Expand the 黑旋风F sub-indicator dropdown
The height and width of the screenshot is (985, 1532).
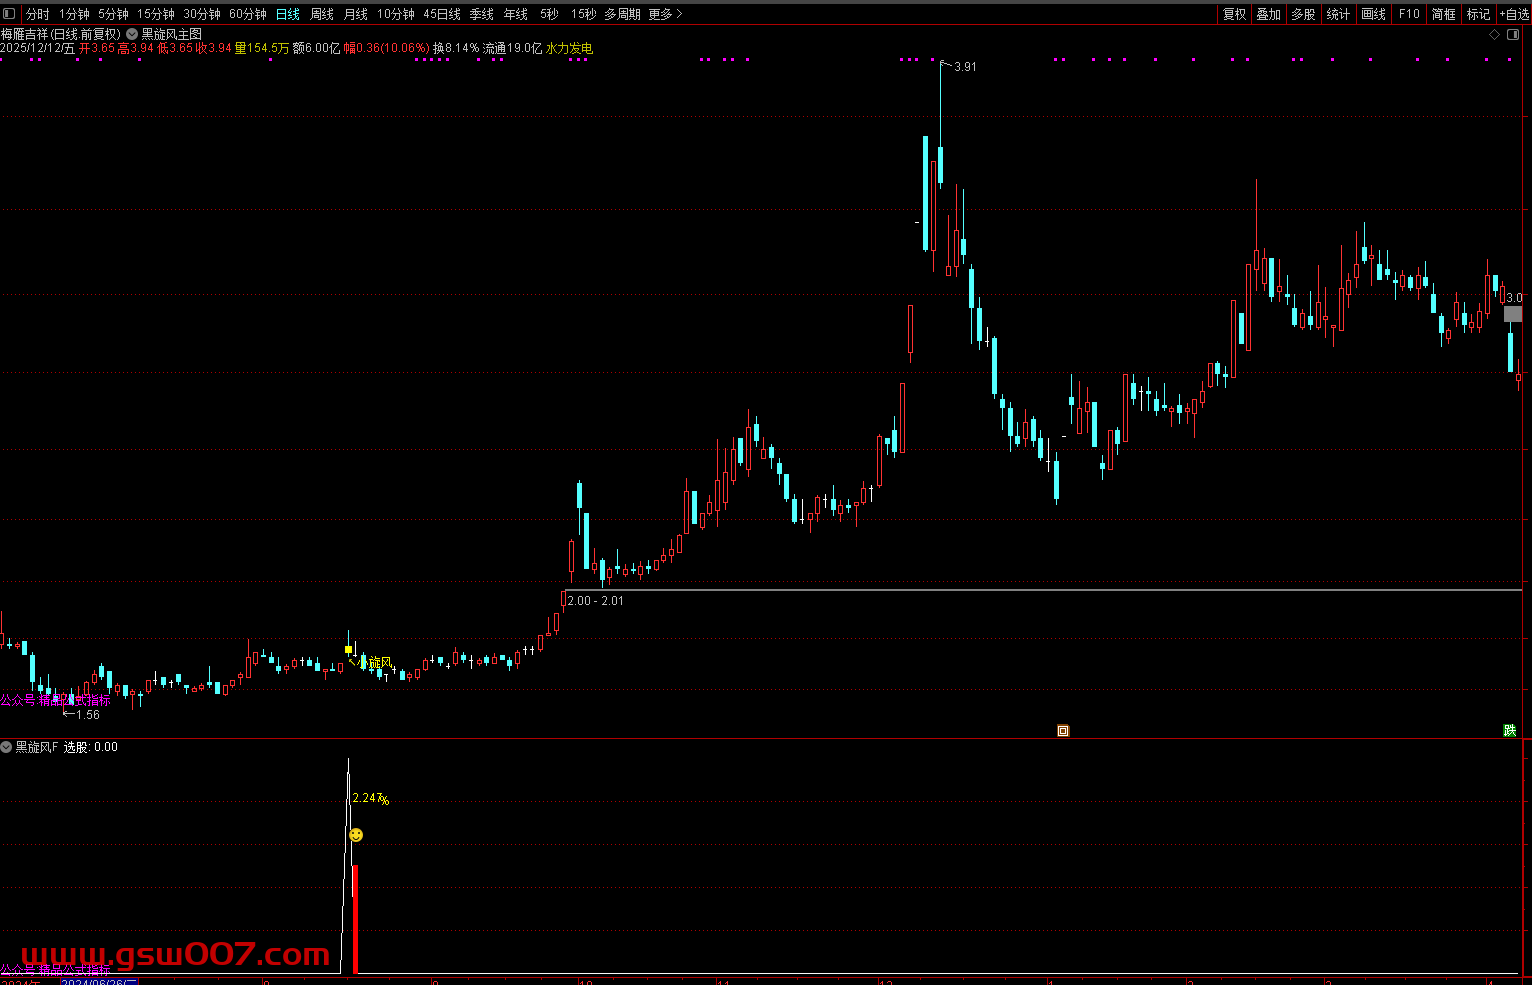[7, 747]
